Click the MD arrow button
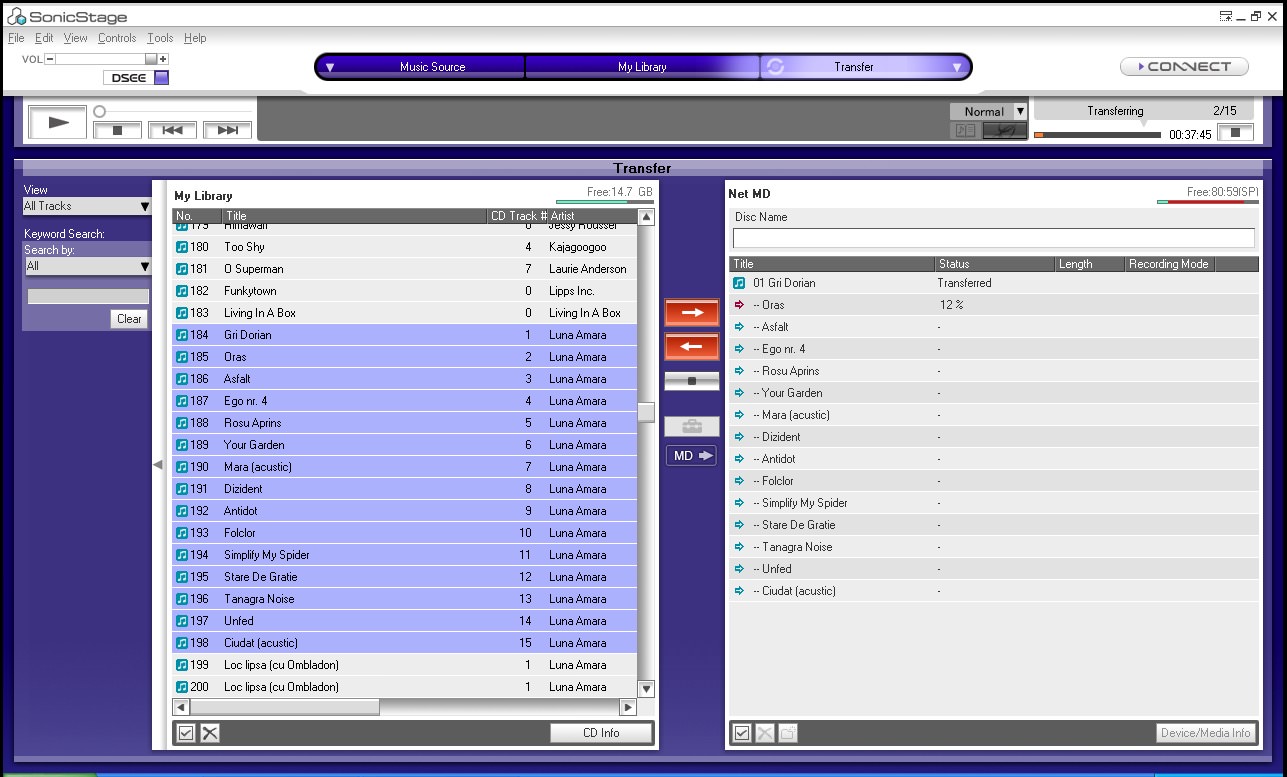This screenshot has height=777, width=1287. pyautogui.click(x=691, y=455)
